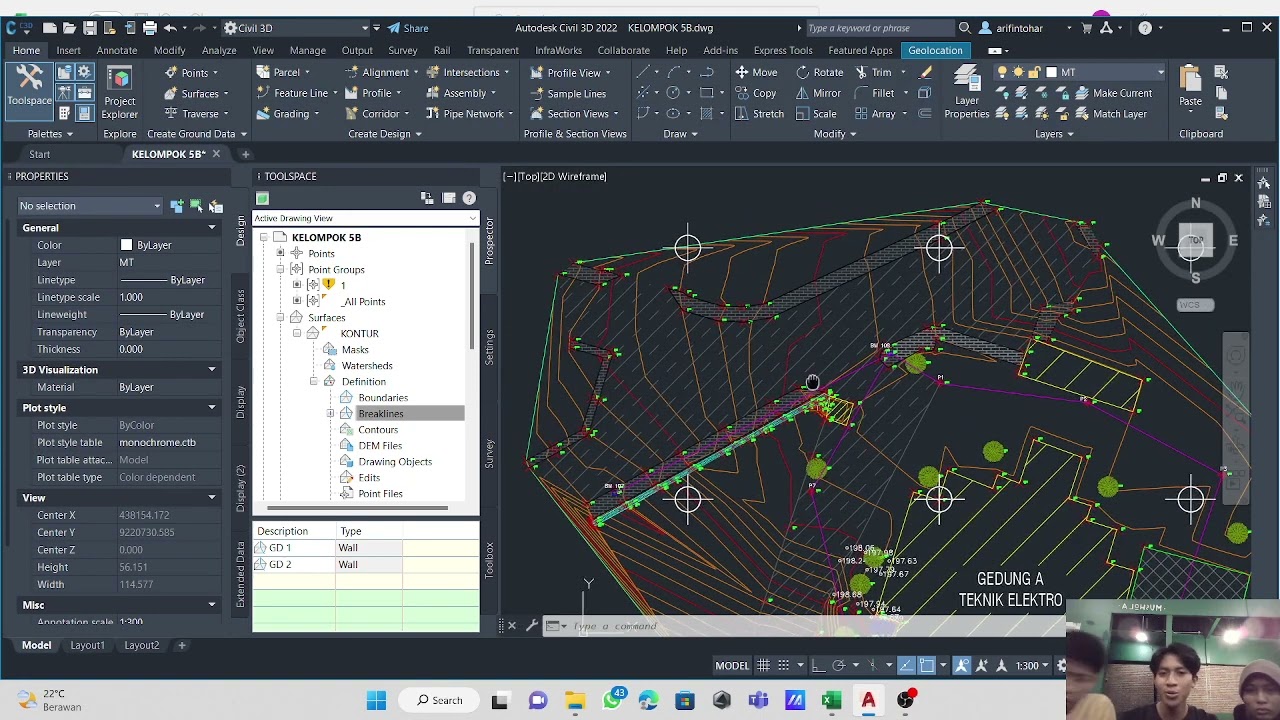Select the Trim tool
1280x720 pixels.
(872, 72)
